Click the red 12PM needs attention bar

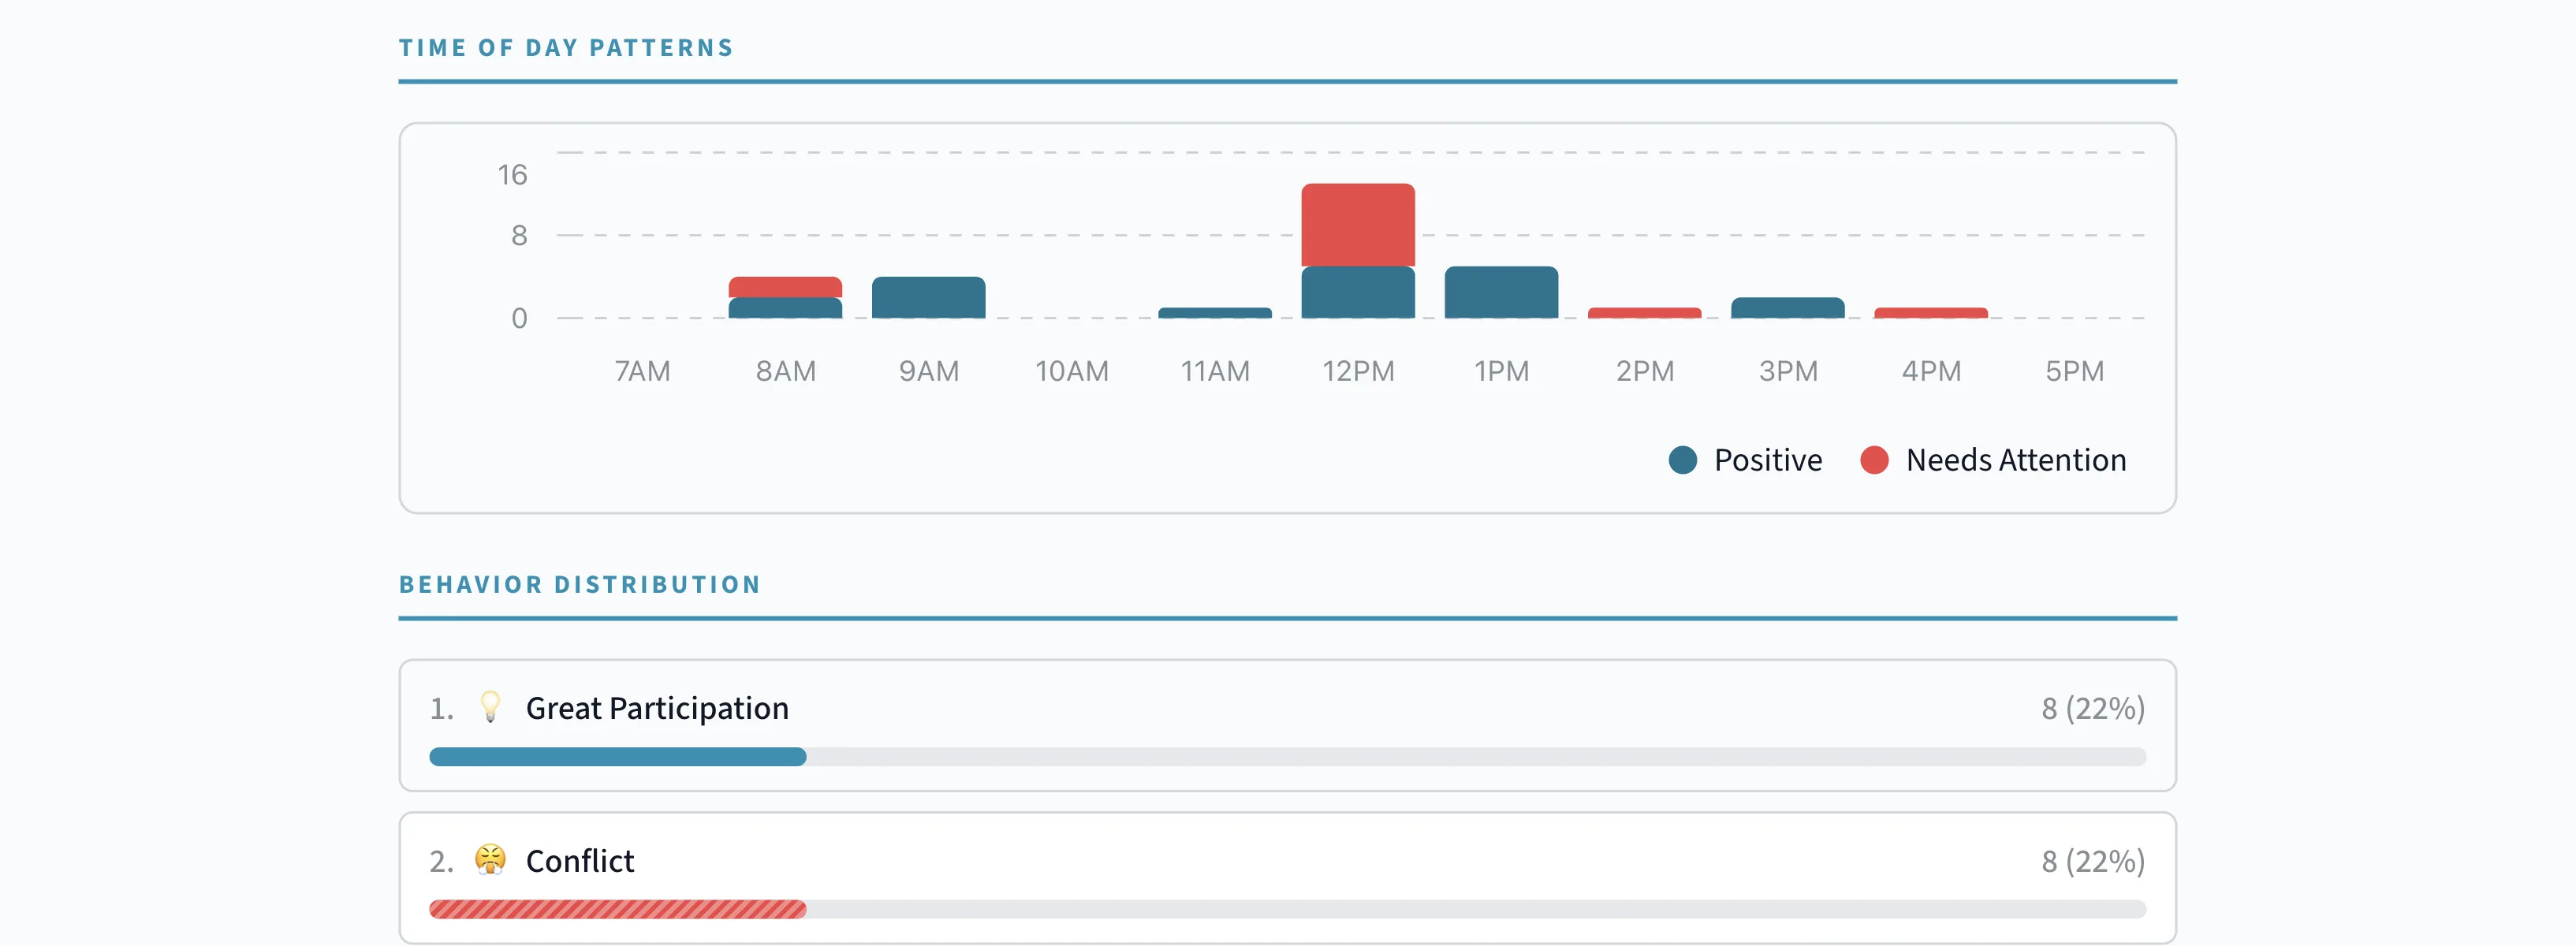pyautogui.click(x=1357, y=224)
